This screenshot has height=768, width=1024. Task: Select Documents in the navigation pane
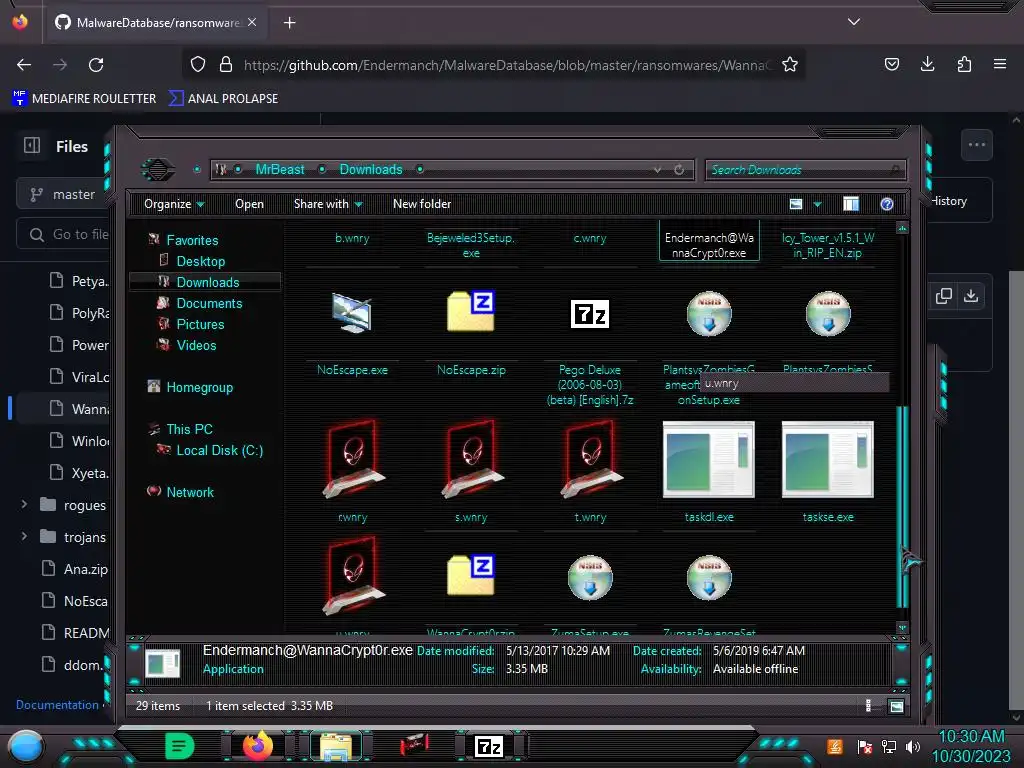pos(209,303)
